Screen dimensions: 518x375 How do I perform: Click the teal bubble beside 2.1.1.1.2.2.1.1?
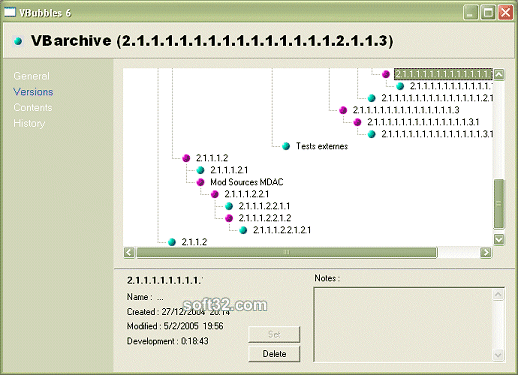(229, 206)
